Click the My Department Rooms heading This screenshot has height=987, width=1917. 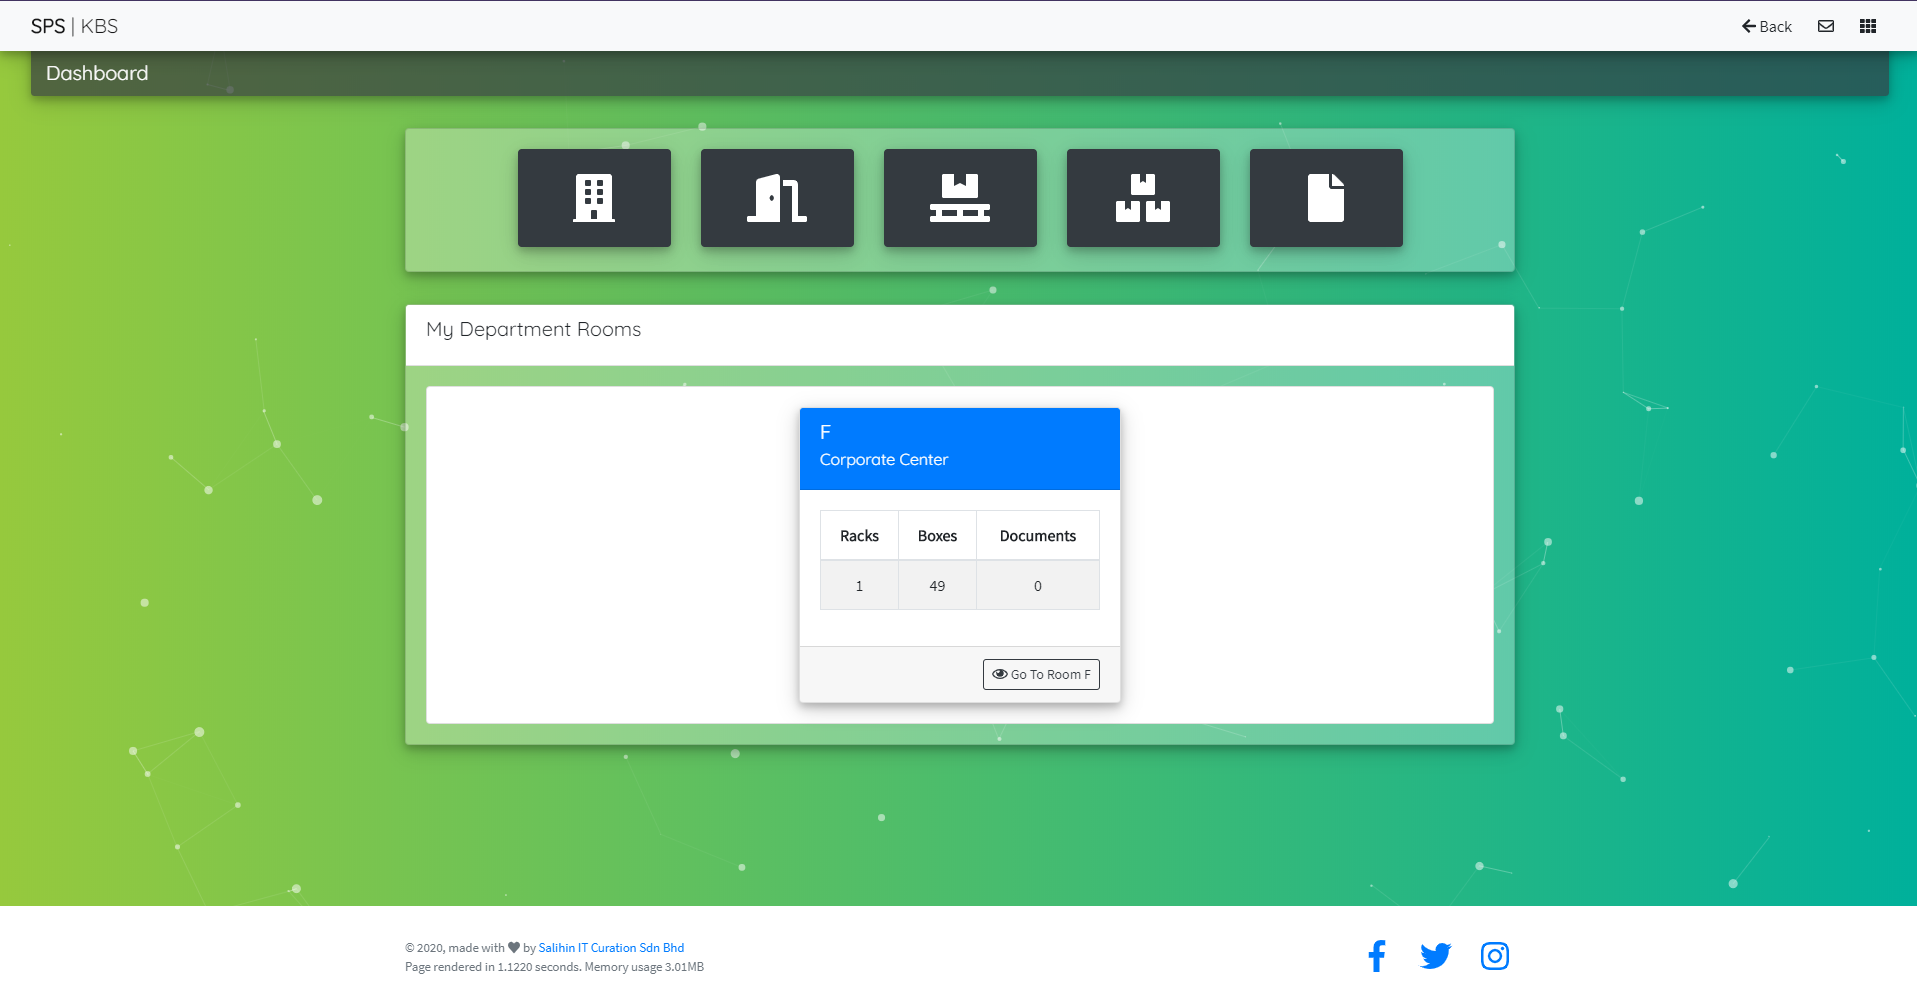coord(533,329)
